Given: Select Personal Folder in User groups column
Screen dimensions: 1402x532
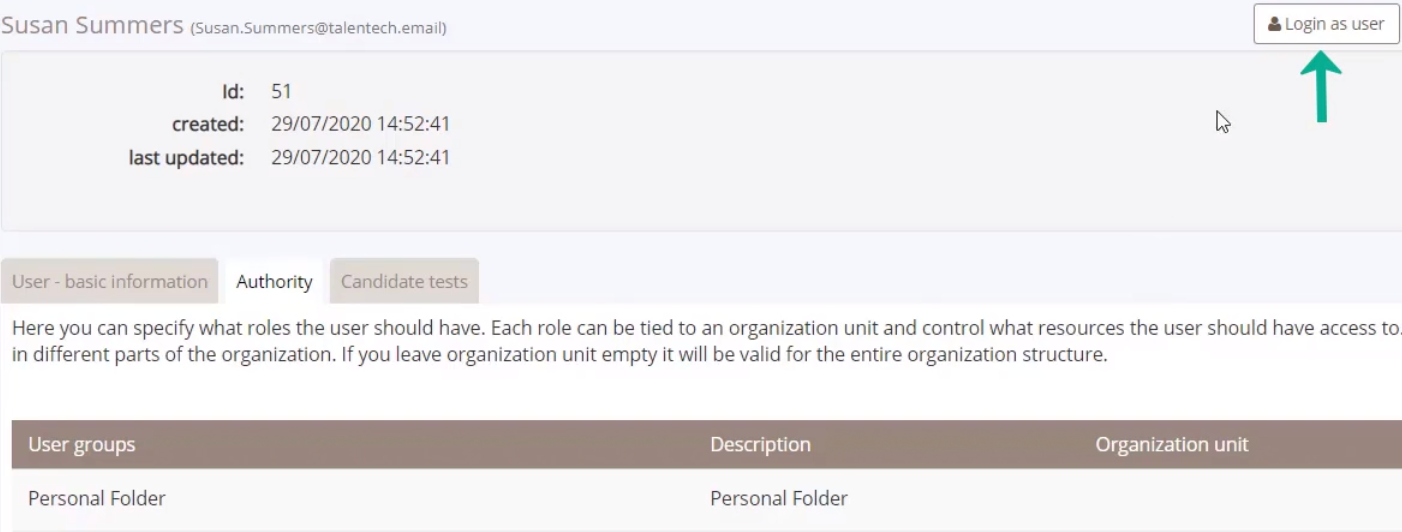Looking at the screenshot, I should [x=97, y=498].
